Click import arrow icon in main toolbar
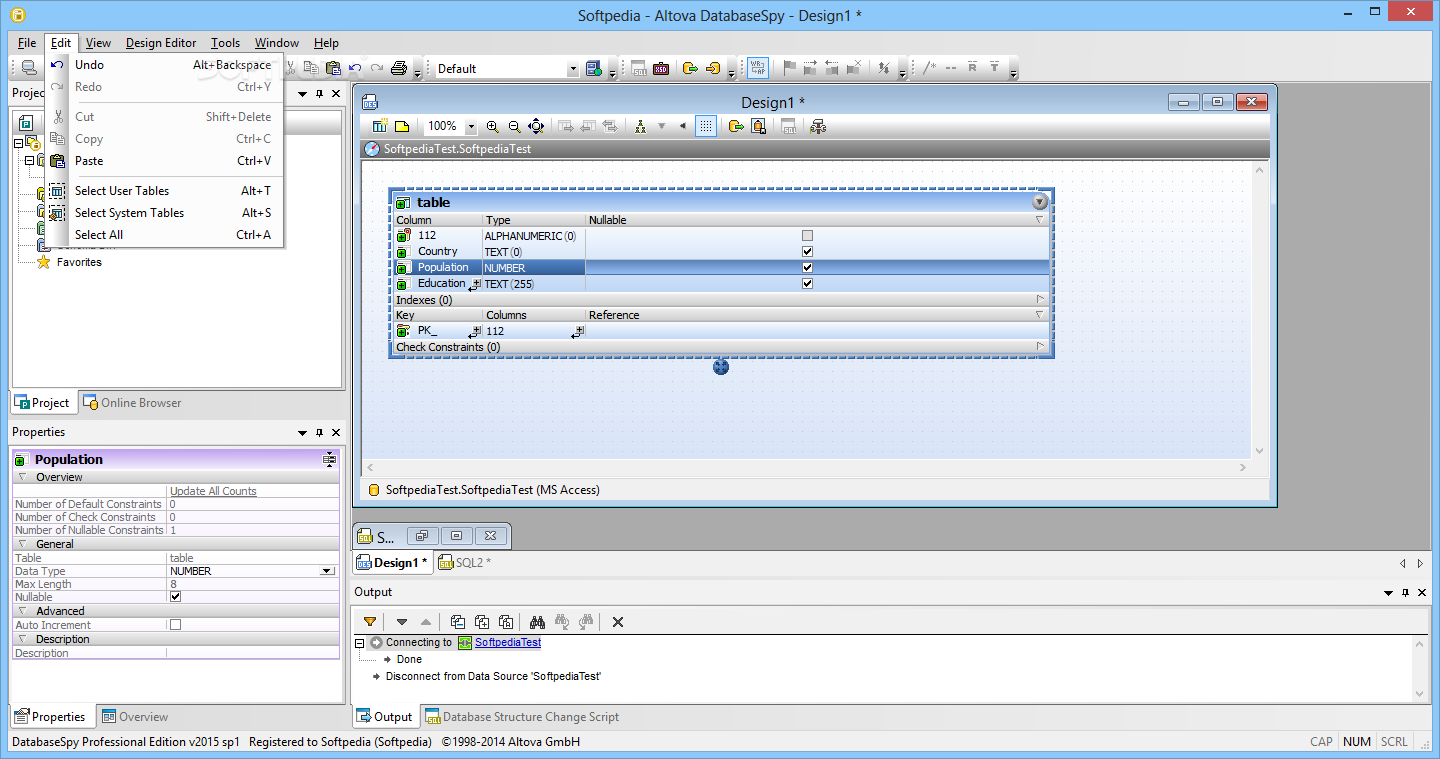The width and height of the screenshot is (1440, 759). pyautogui.click(x=713, y=68)
